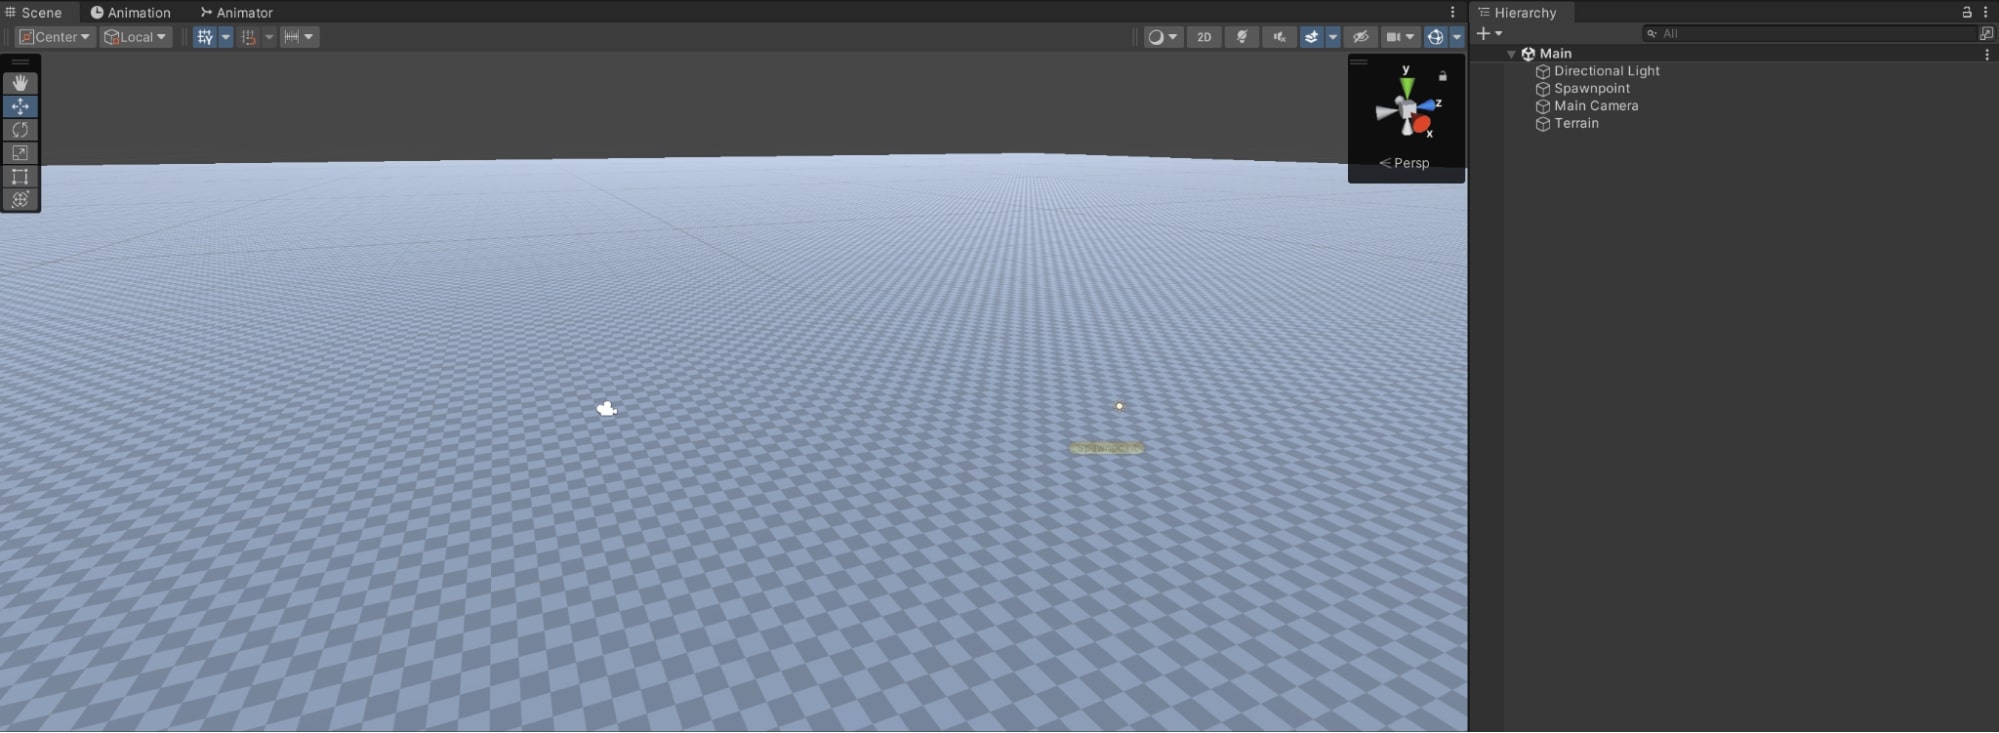Switch projection via Persp label
This screenshot has width=1999, height=733.
pos(1405,163)
